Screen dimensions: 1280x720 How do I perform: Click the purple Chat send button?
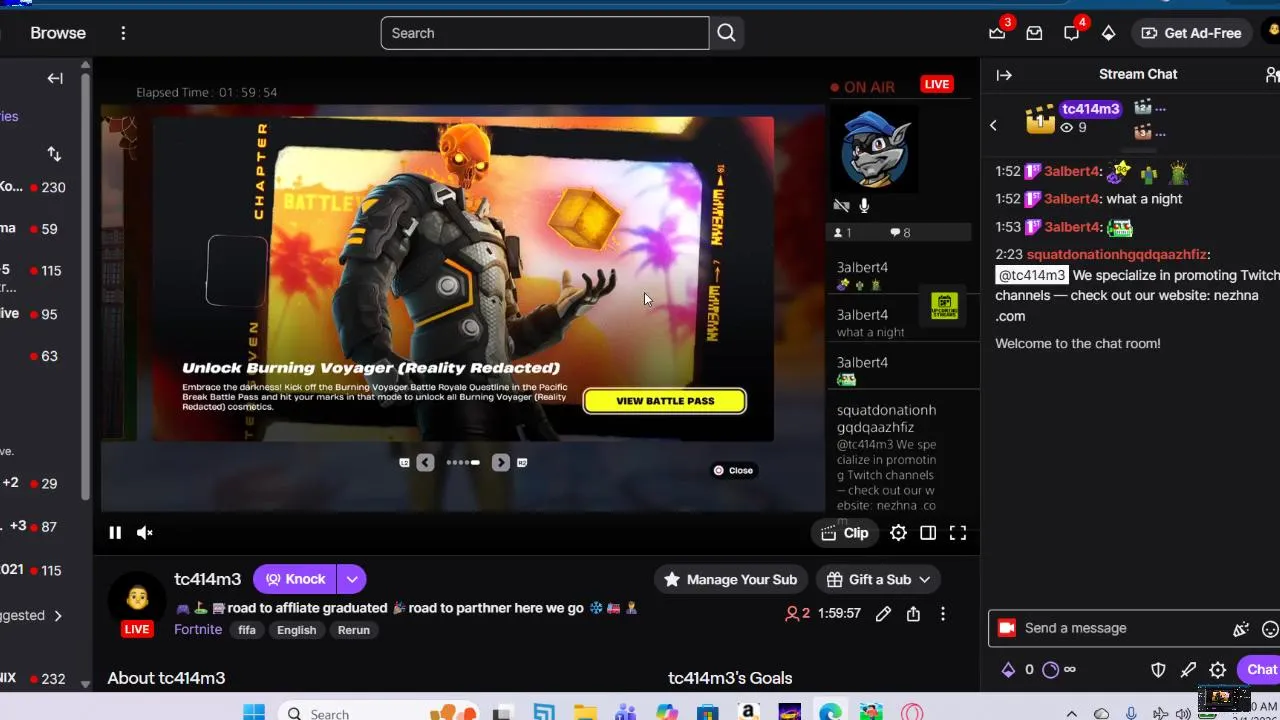(1259, 670)
